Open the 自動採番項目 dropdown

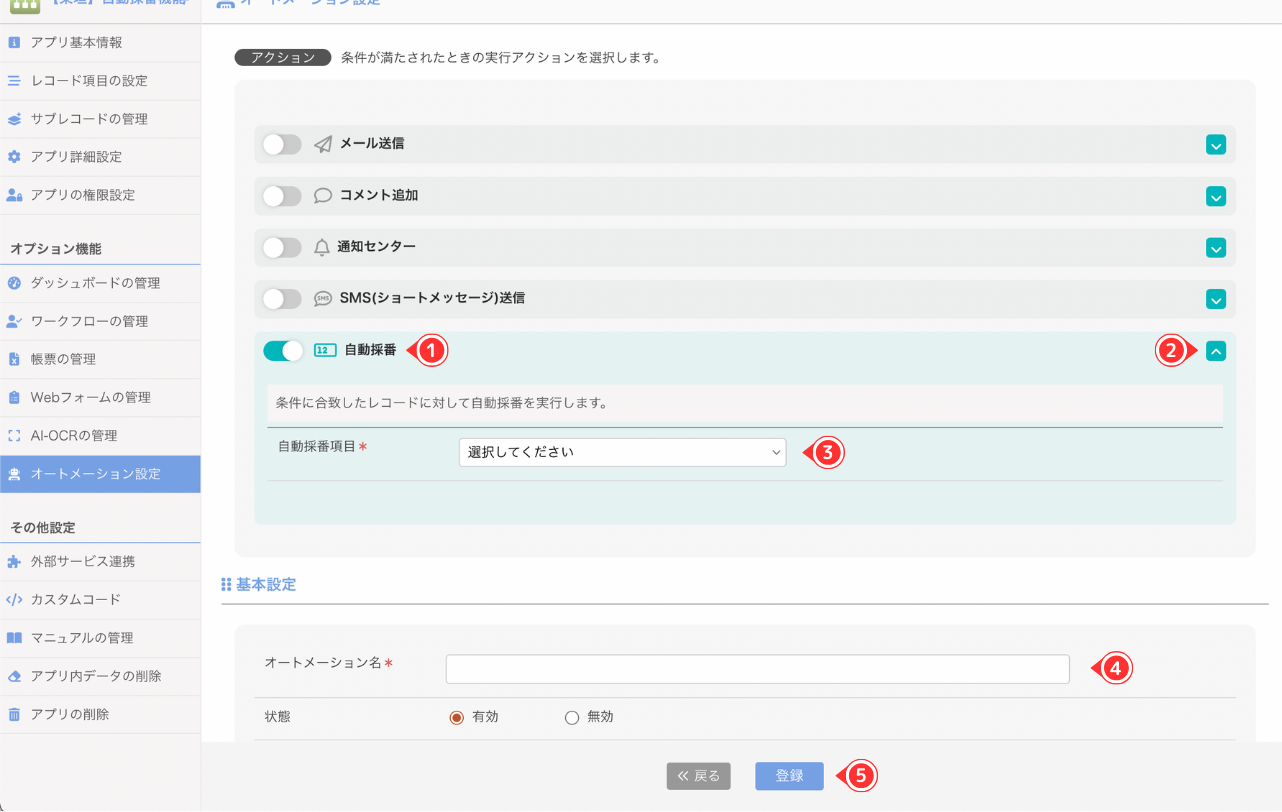point(622,452)
